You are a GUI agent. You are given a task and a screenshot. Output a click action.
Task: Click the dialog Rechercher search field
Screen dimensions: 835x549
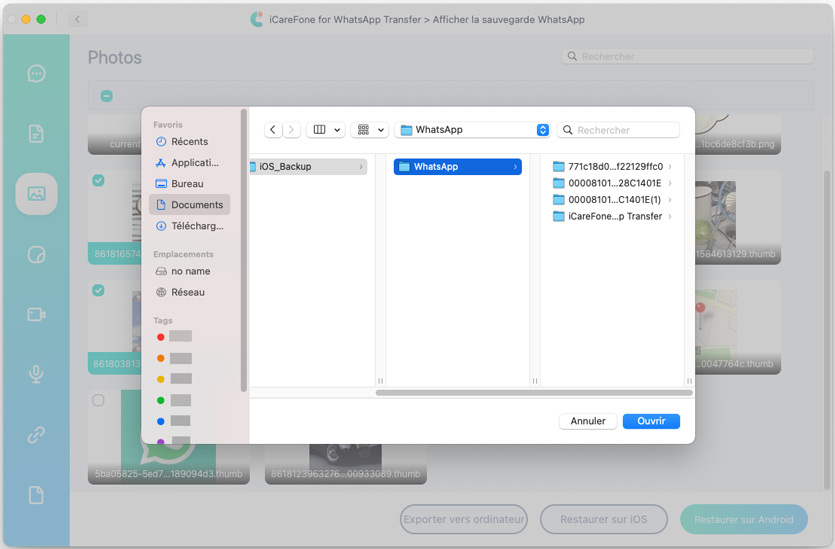click(618, 130)
